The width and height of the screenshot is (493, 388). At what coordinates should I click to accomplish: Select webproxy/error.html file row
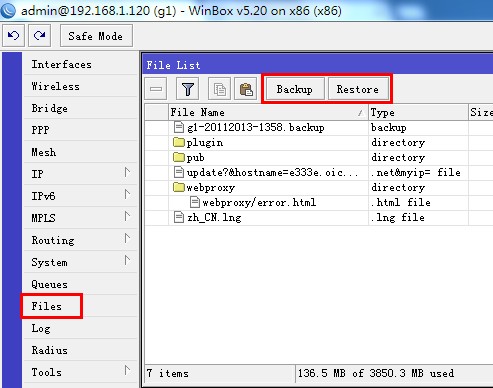click(x=319, y=202)
